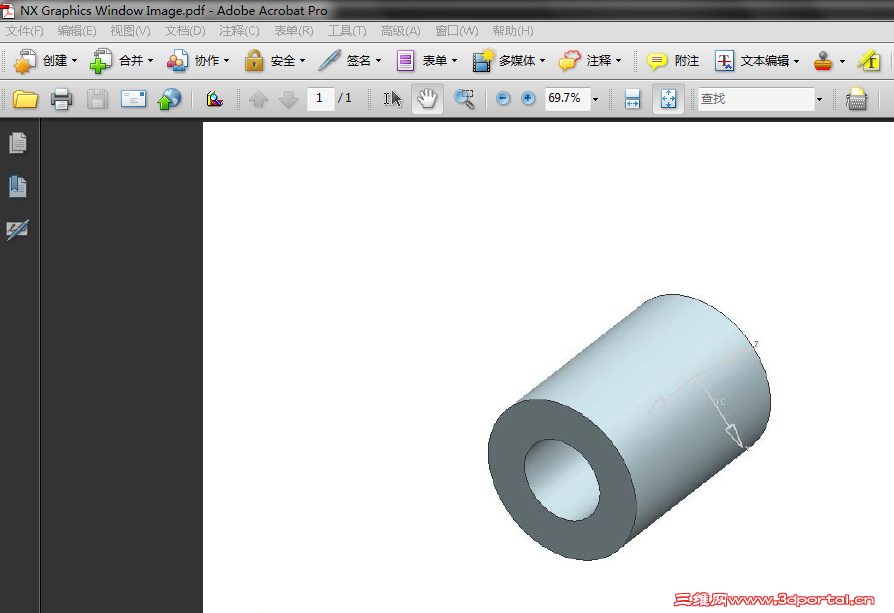Open the 文件(F) menu

pyautogui.click(x=25, y=31)
